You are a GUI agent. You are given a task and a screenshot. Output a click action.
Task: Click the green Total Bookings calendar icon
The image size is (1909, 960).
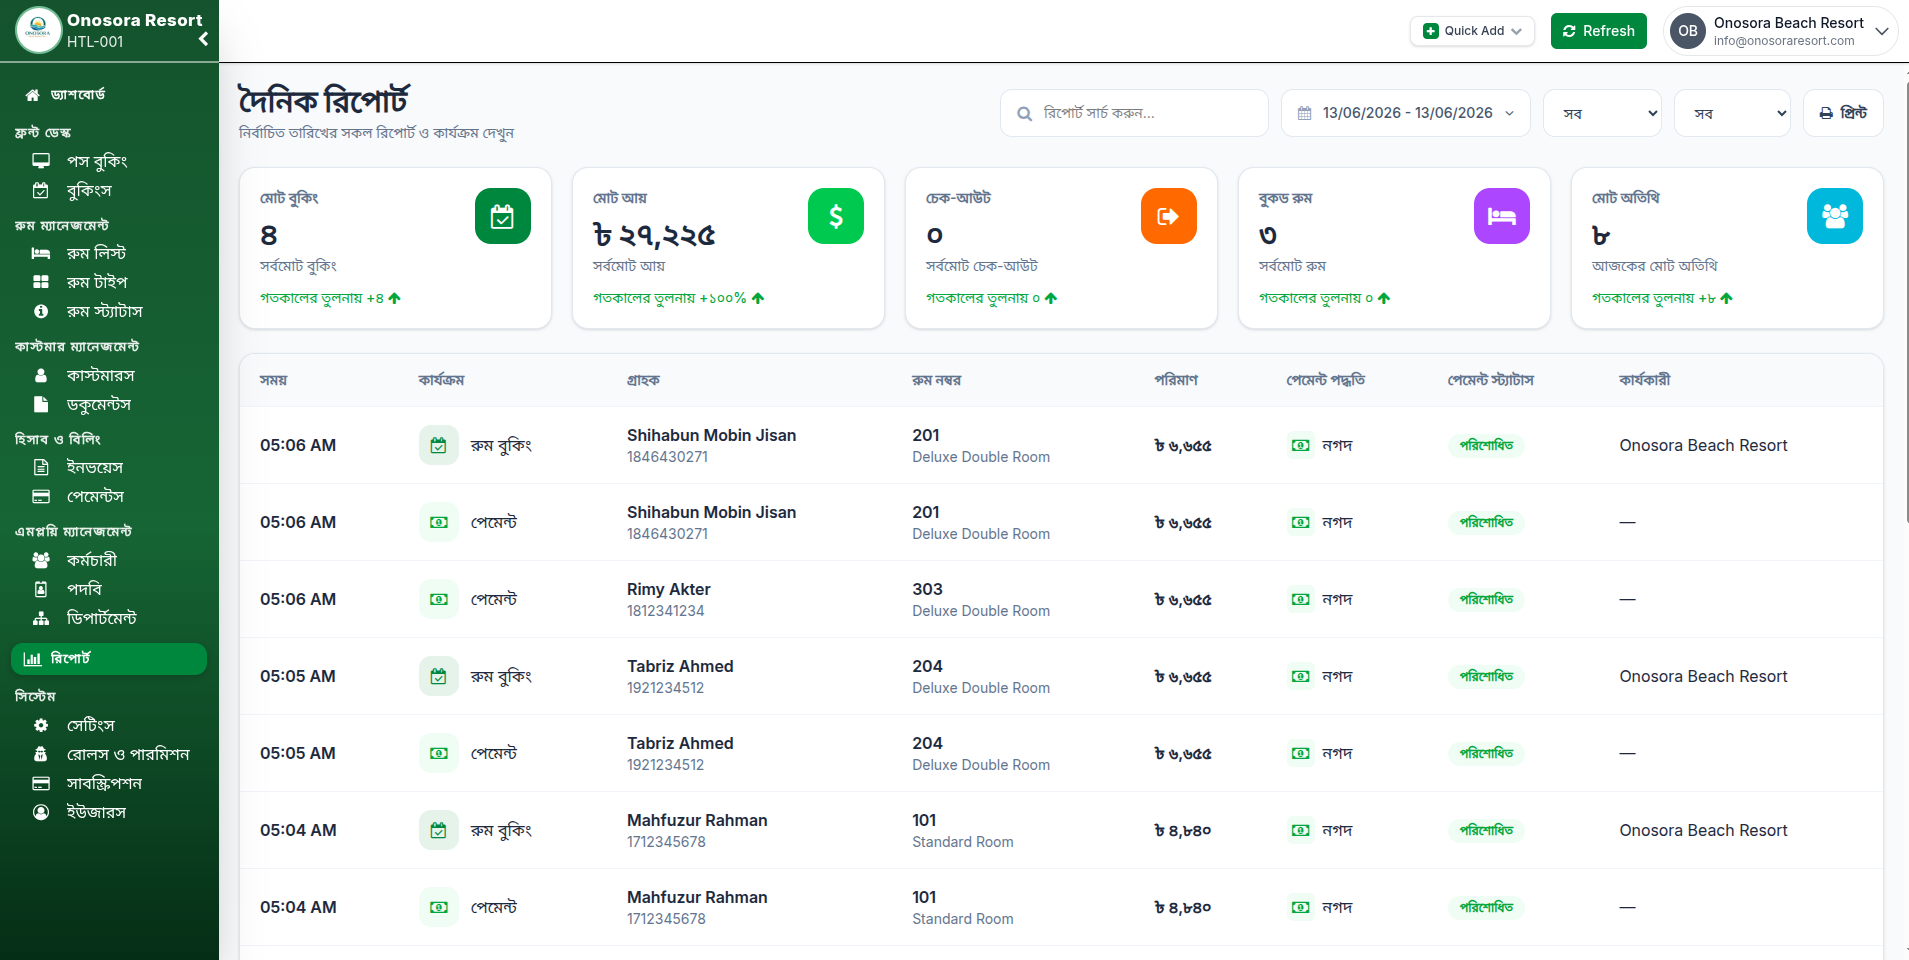tap(502, 216)
